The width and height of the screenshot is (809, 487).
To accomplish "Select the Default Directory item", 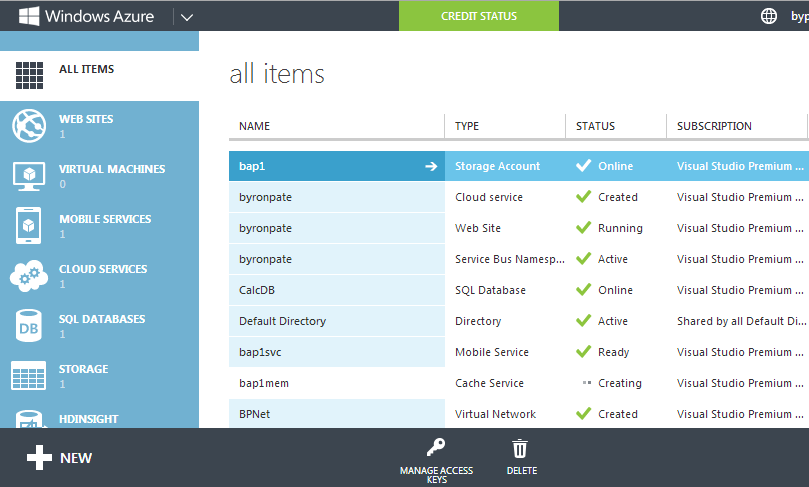I will [282, 321].
